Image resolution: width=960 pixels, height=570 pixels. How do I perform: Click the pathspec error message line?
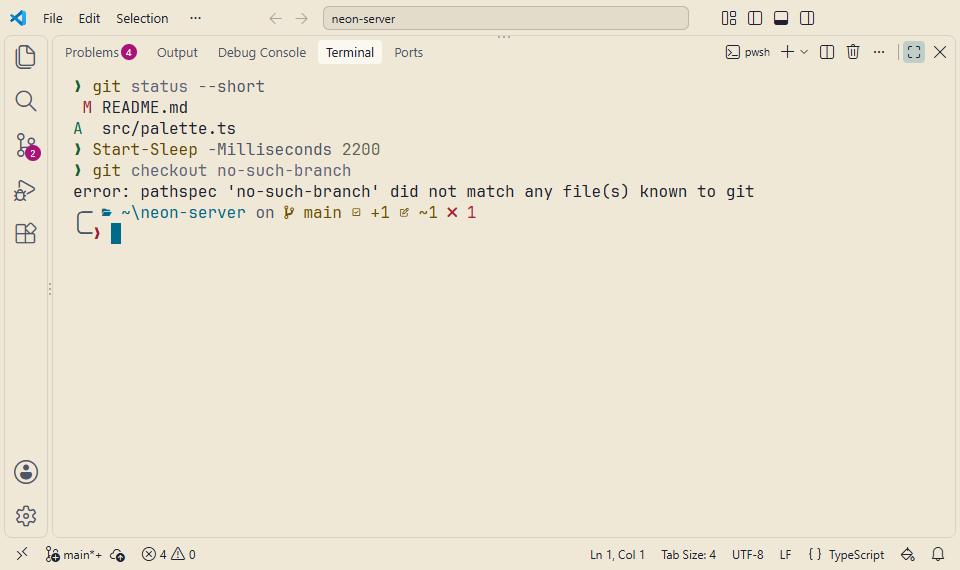[413, 192]
